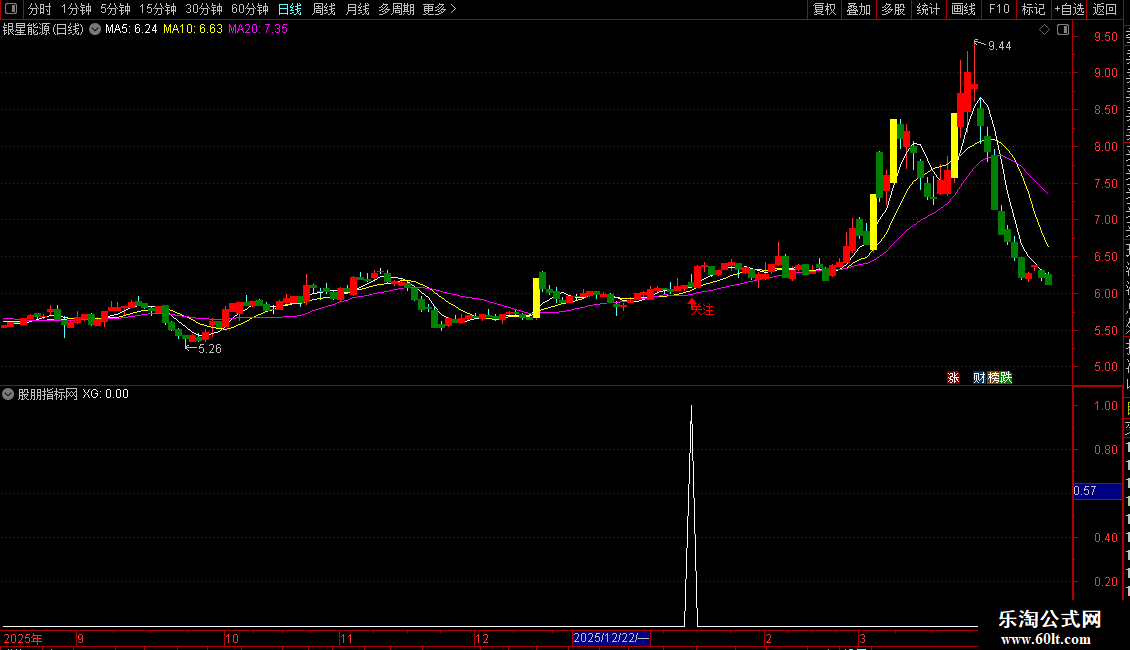Open 多股 multi-stock view

tap(893, 9)
